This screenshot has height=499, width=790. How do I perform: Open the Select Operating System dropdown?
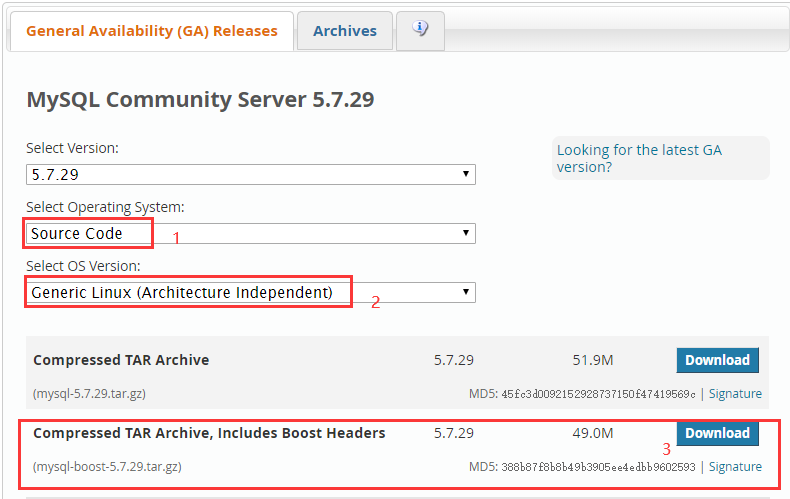point(251,233)
